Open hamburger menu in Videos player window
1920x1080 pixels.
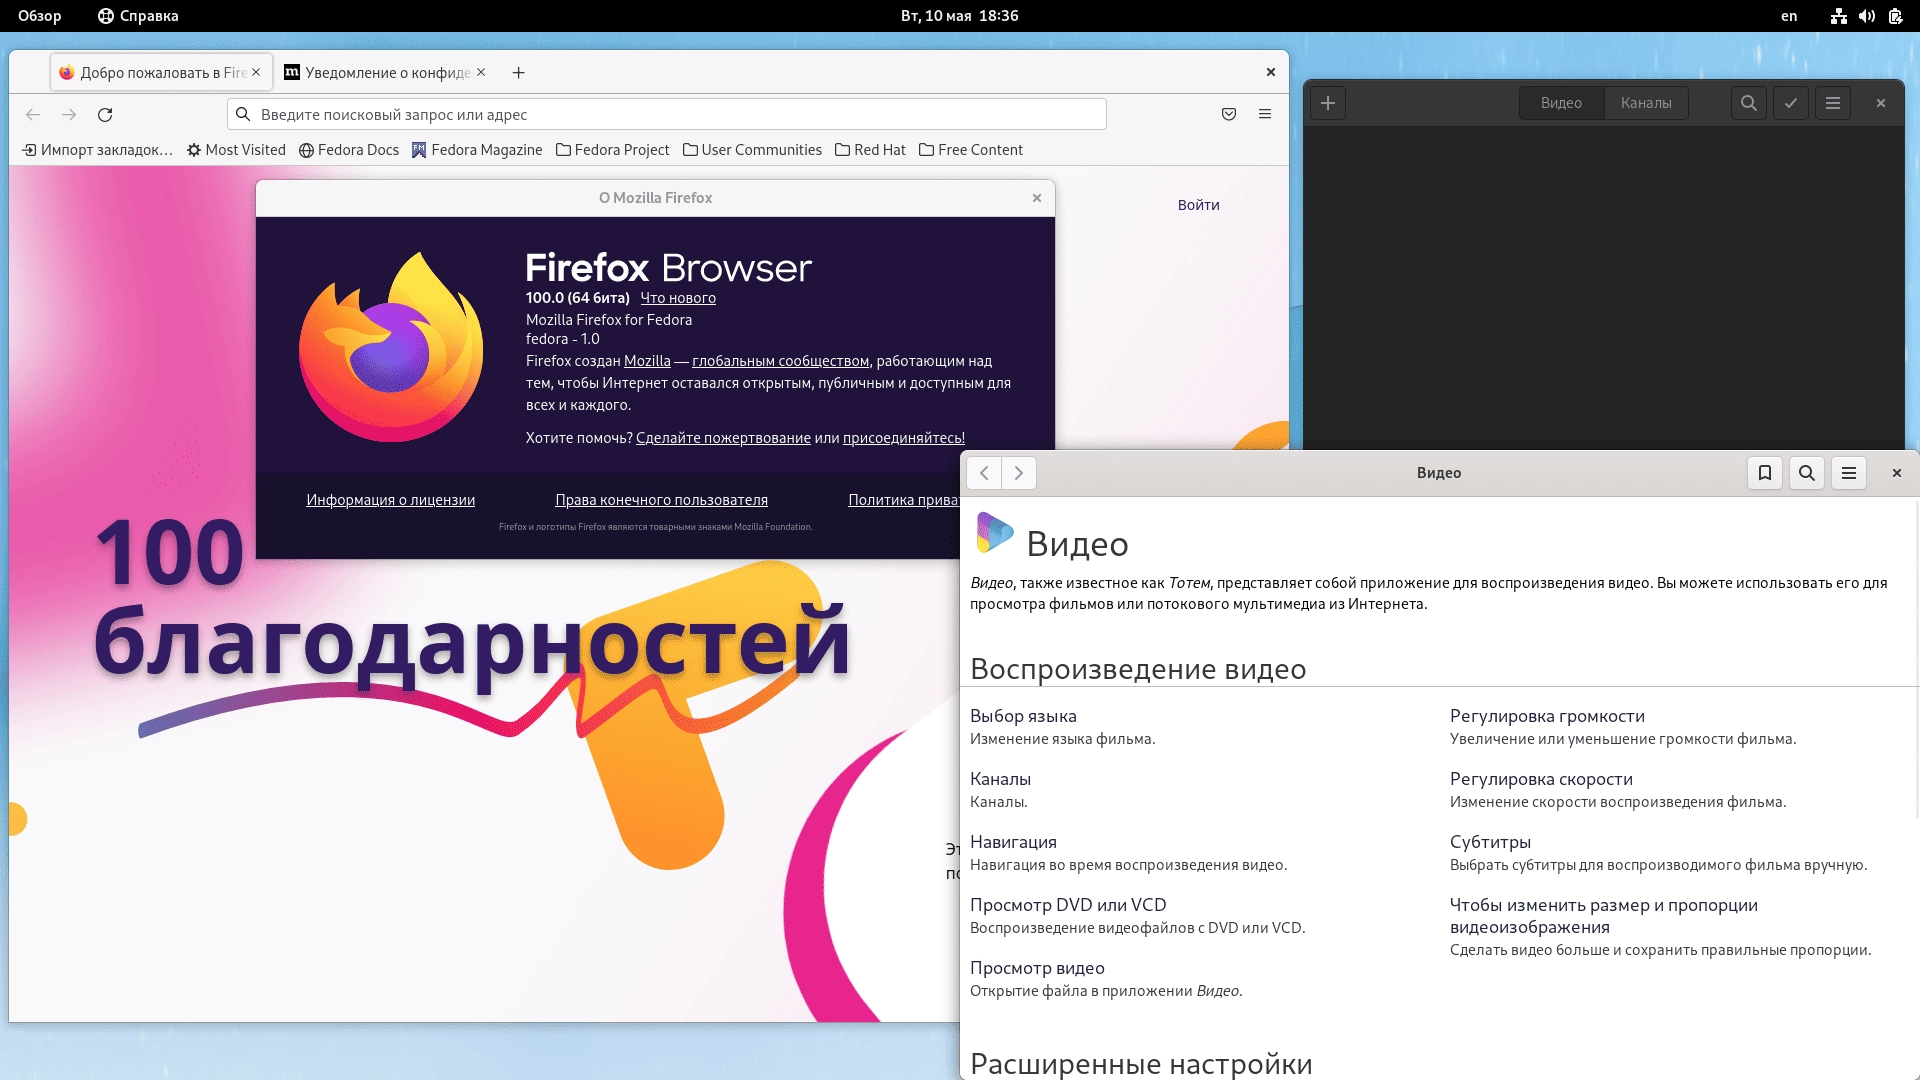click(x=1833, y=103)
